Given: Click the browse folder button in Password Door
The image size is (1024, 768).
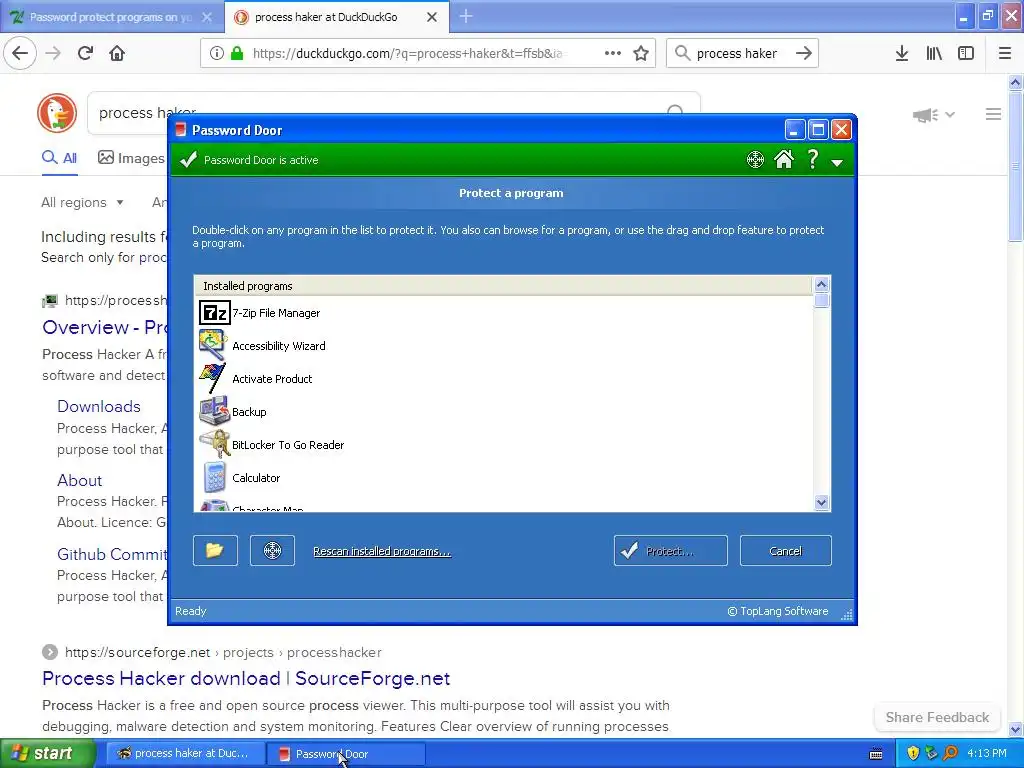Looking at the screenshot, I should [x=215, y=551].
